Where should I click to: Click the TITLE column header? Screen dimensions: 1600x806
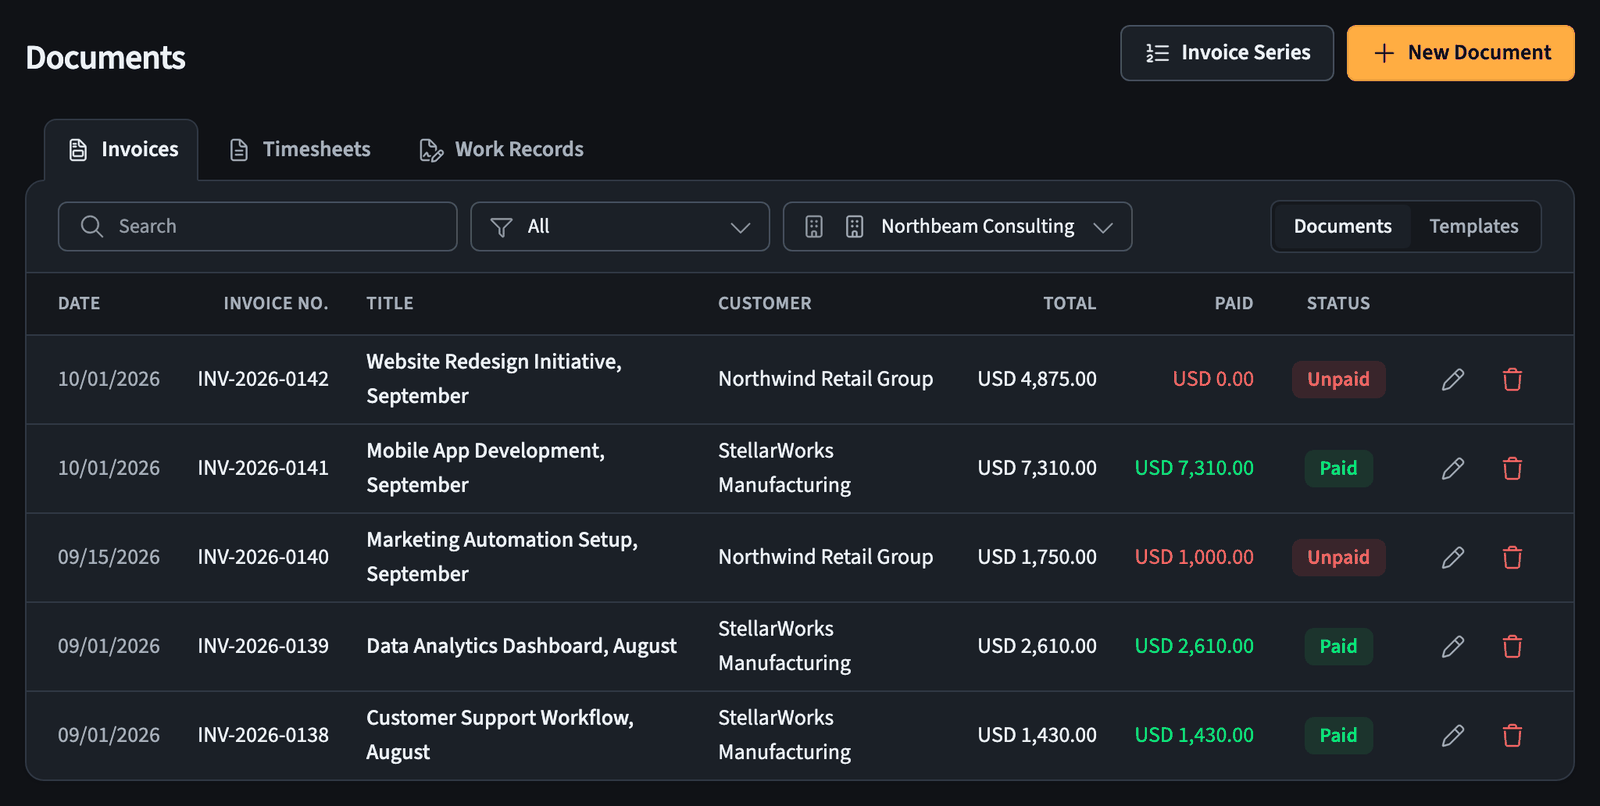pos(390,304)
